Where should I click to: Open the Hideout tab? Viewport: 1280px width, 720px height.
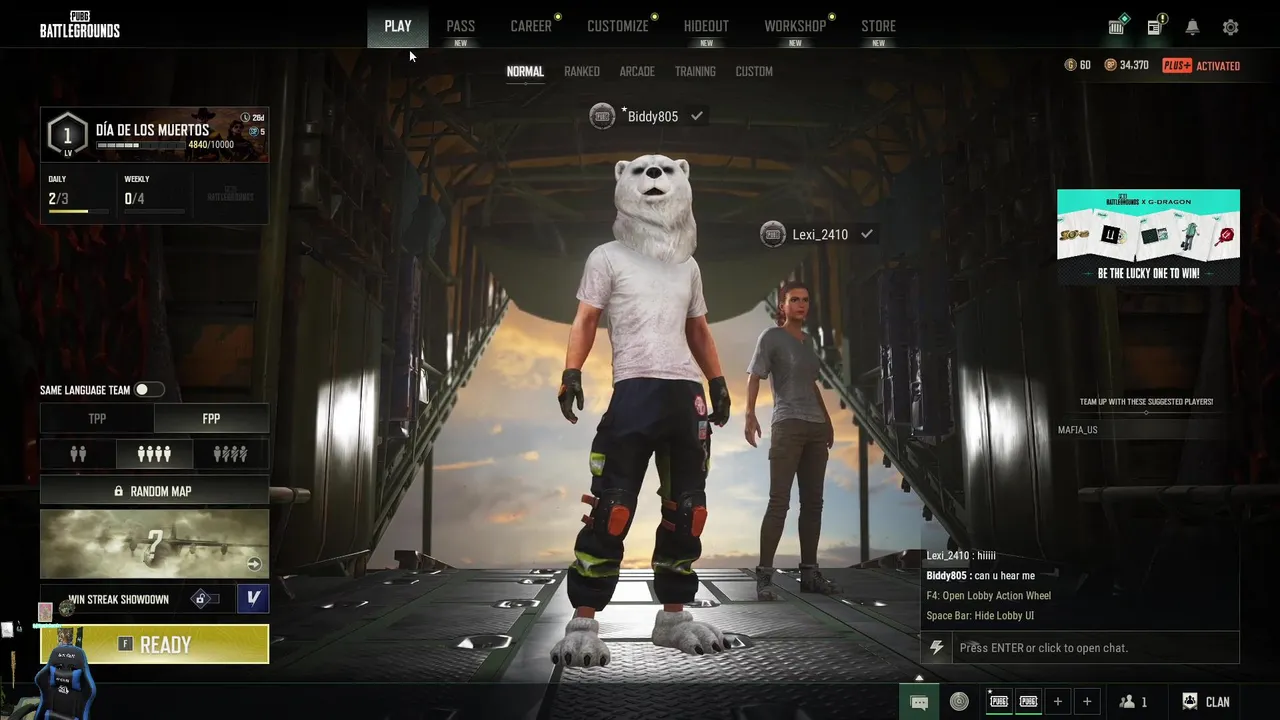click(706, 26)
